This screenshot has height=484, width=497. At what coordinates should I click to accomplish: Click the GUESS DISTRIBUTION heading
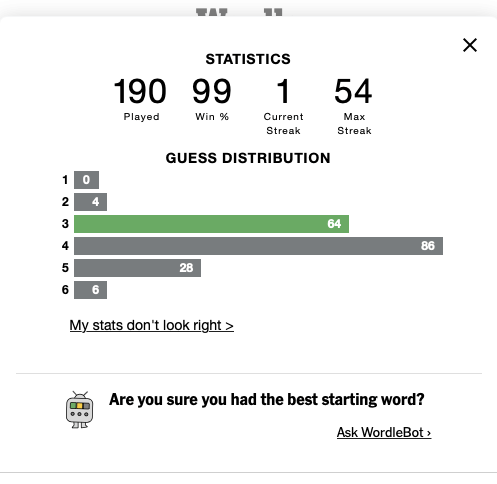248,158
